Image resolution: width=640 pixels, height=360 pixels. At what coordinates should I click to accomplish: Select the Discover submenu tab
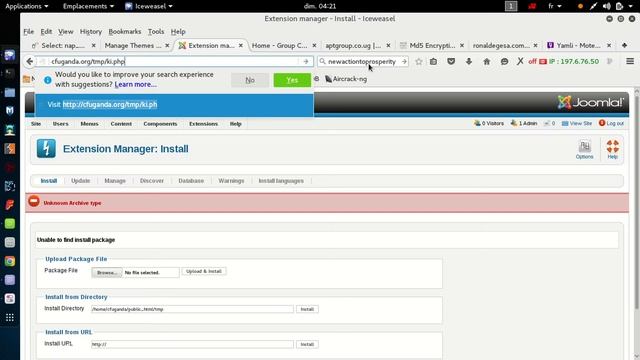pyautogui.click(x=151, y=180)
